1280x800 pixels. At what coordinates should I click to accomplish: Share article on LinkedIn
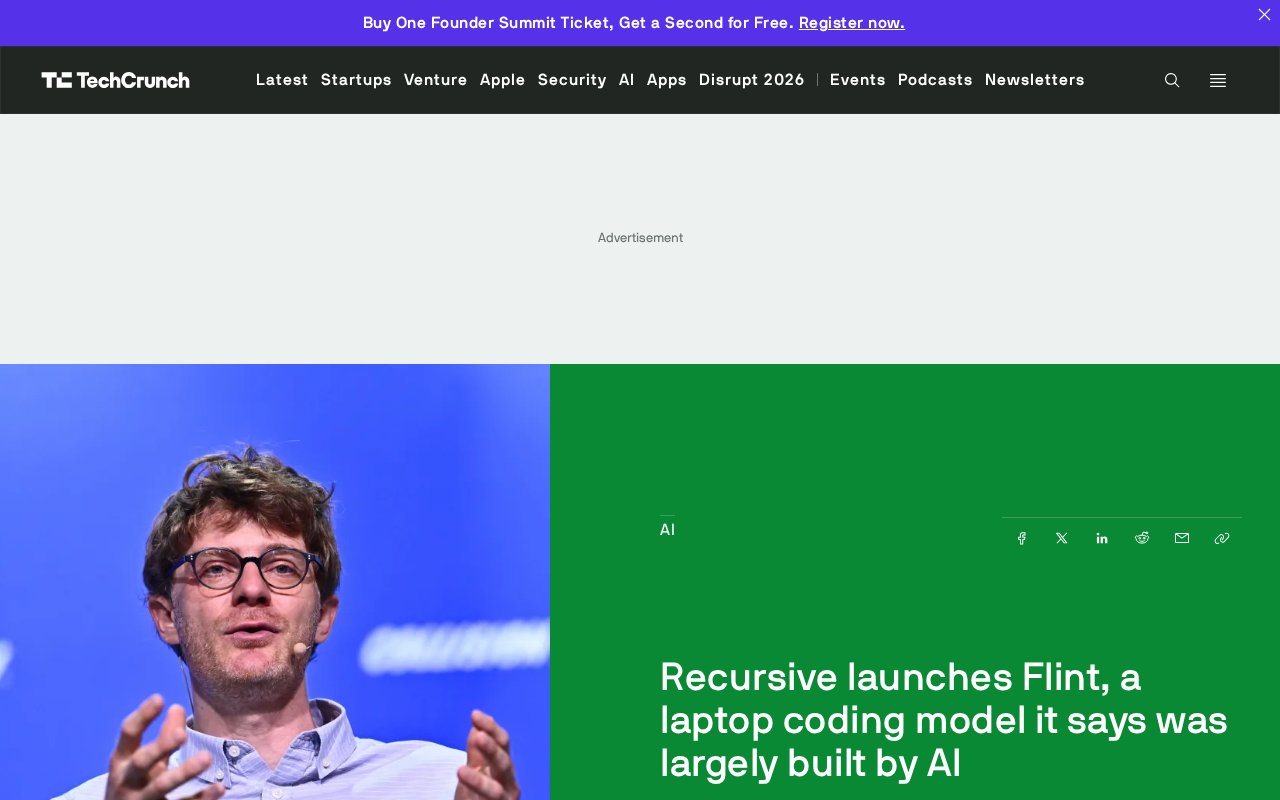(x=1102, y=538)
